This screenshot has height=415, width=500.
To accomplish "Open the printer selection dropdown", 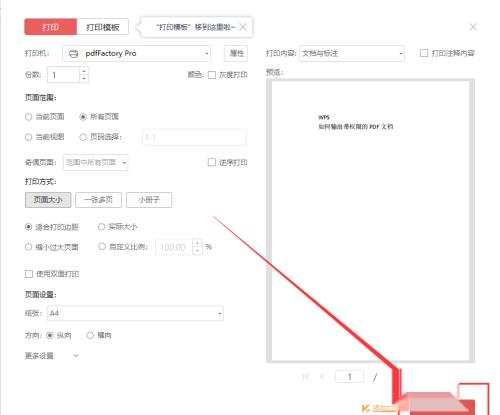I will (x=136, y=53).
